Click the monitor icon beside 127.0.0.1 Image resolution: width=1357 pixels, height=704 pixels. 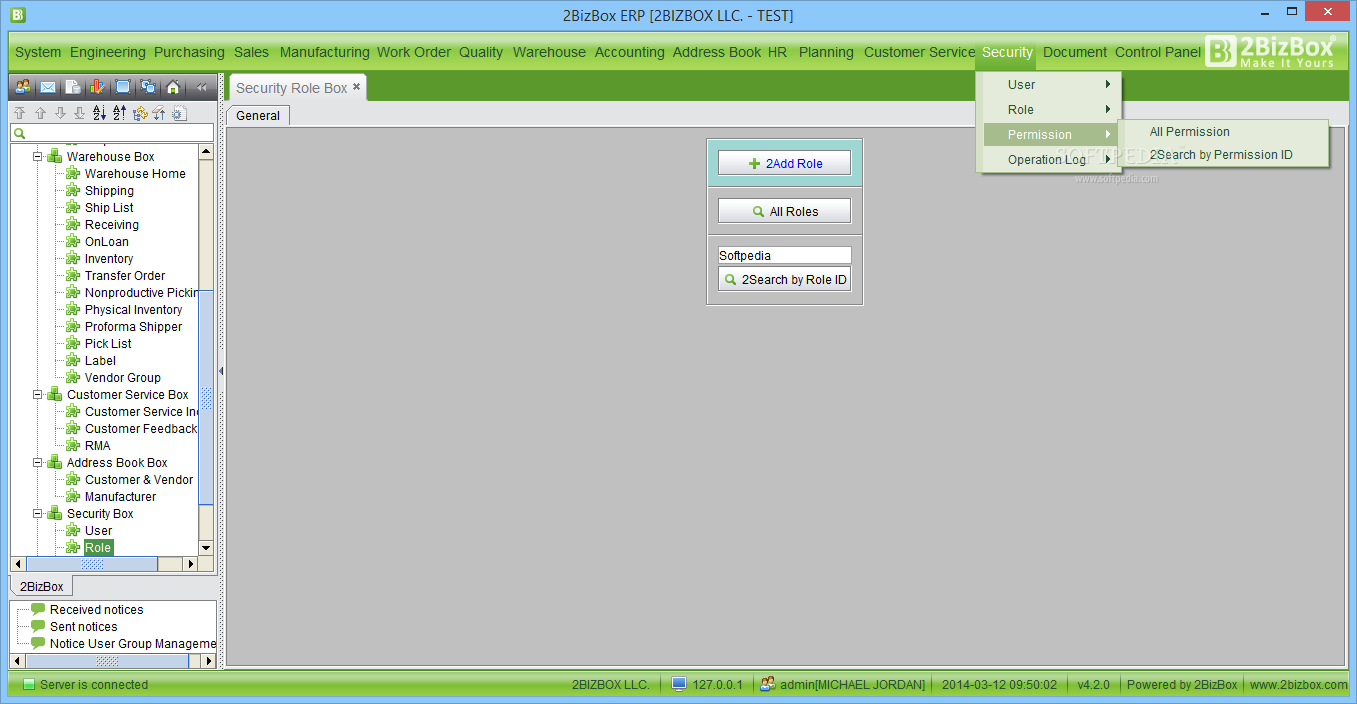point(679,685)
